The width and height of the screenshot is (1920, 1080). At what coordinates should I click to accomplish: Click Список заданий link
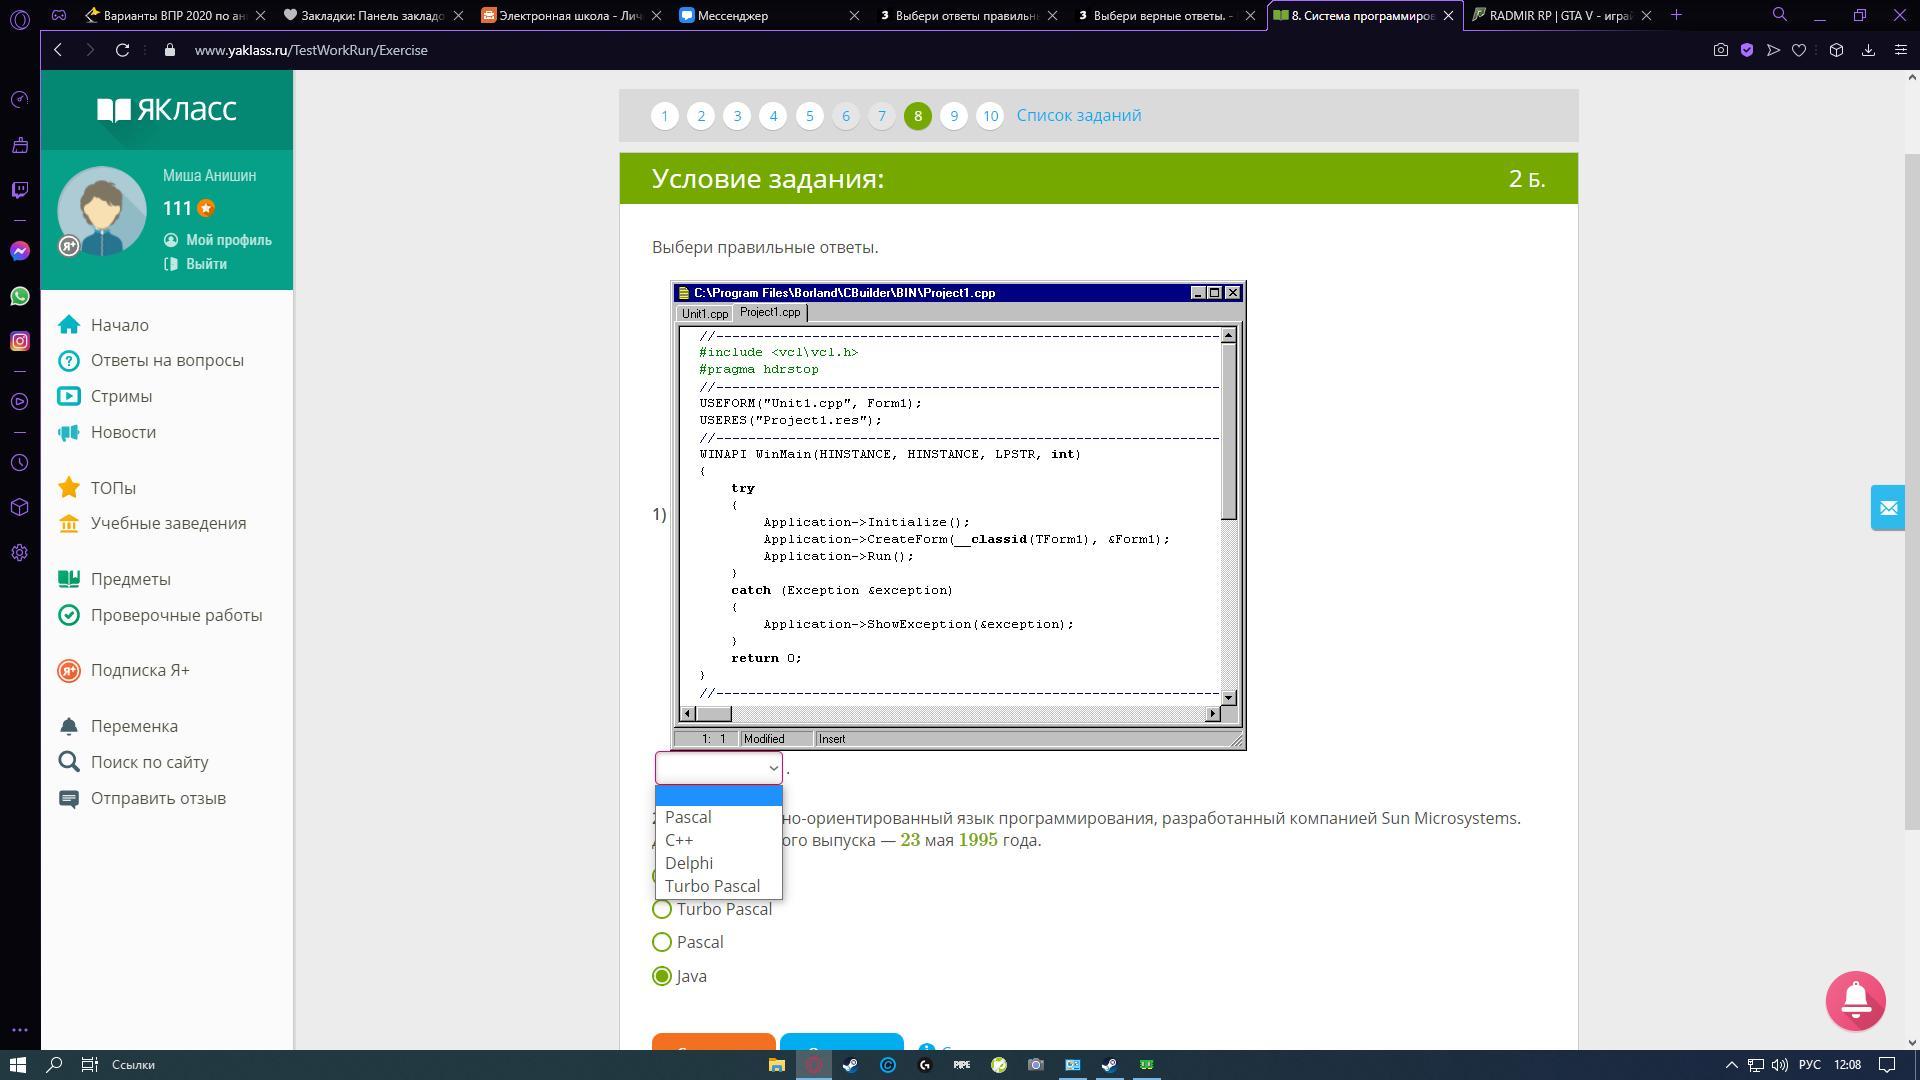[1078, 115]
